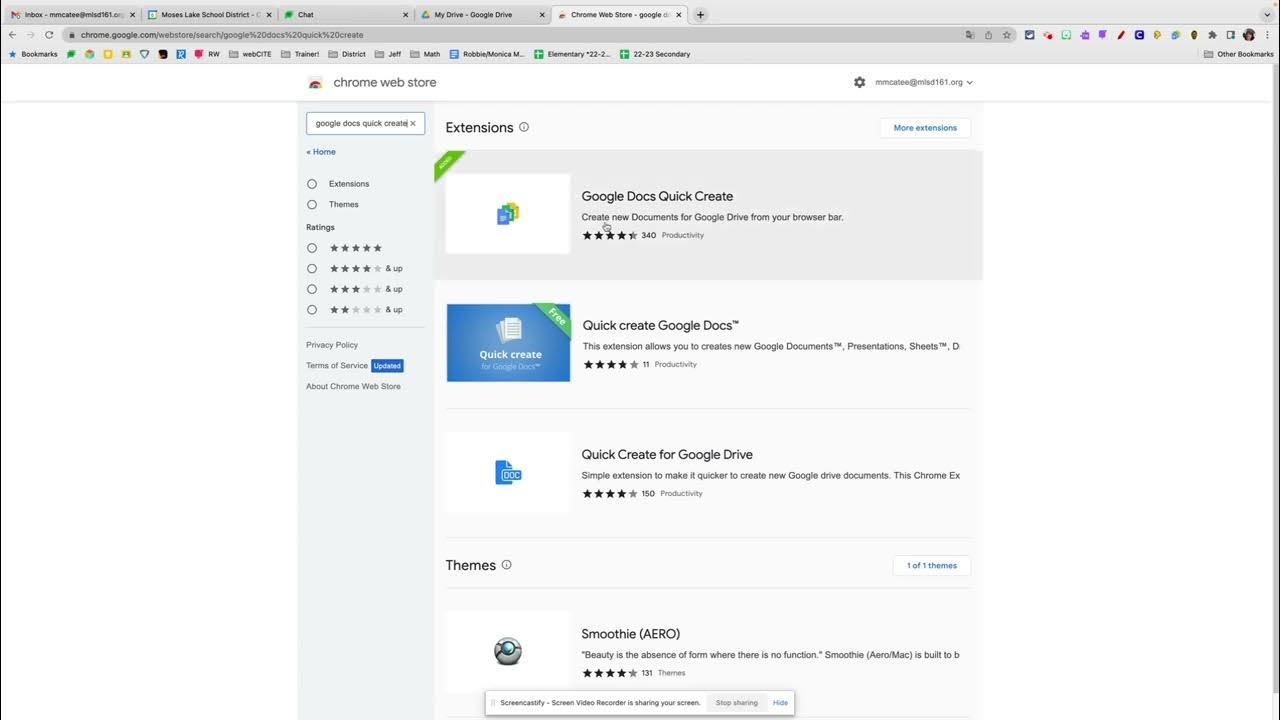Image resolution: width=1280 pixels, height=720 pixels.
Task: Open the new tab plus button
Action: tap(700, 15)
